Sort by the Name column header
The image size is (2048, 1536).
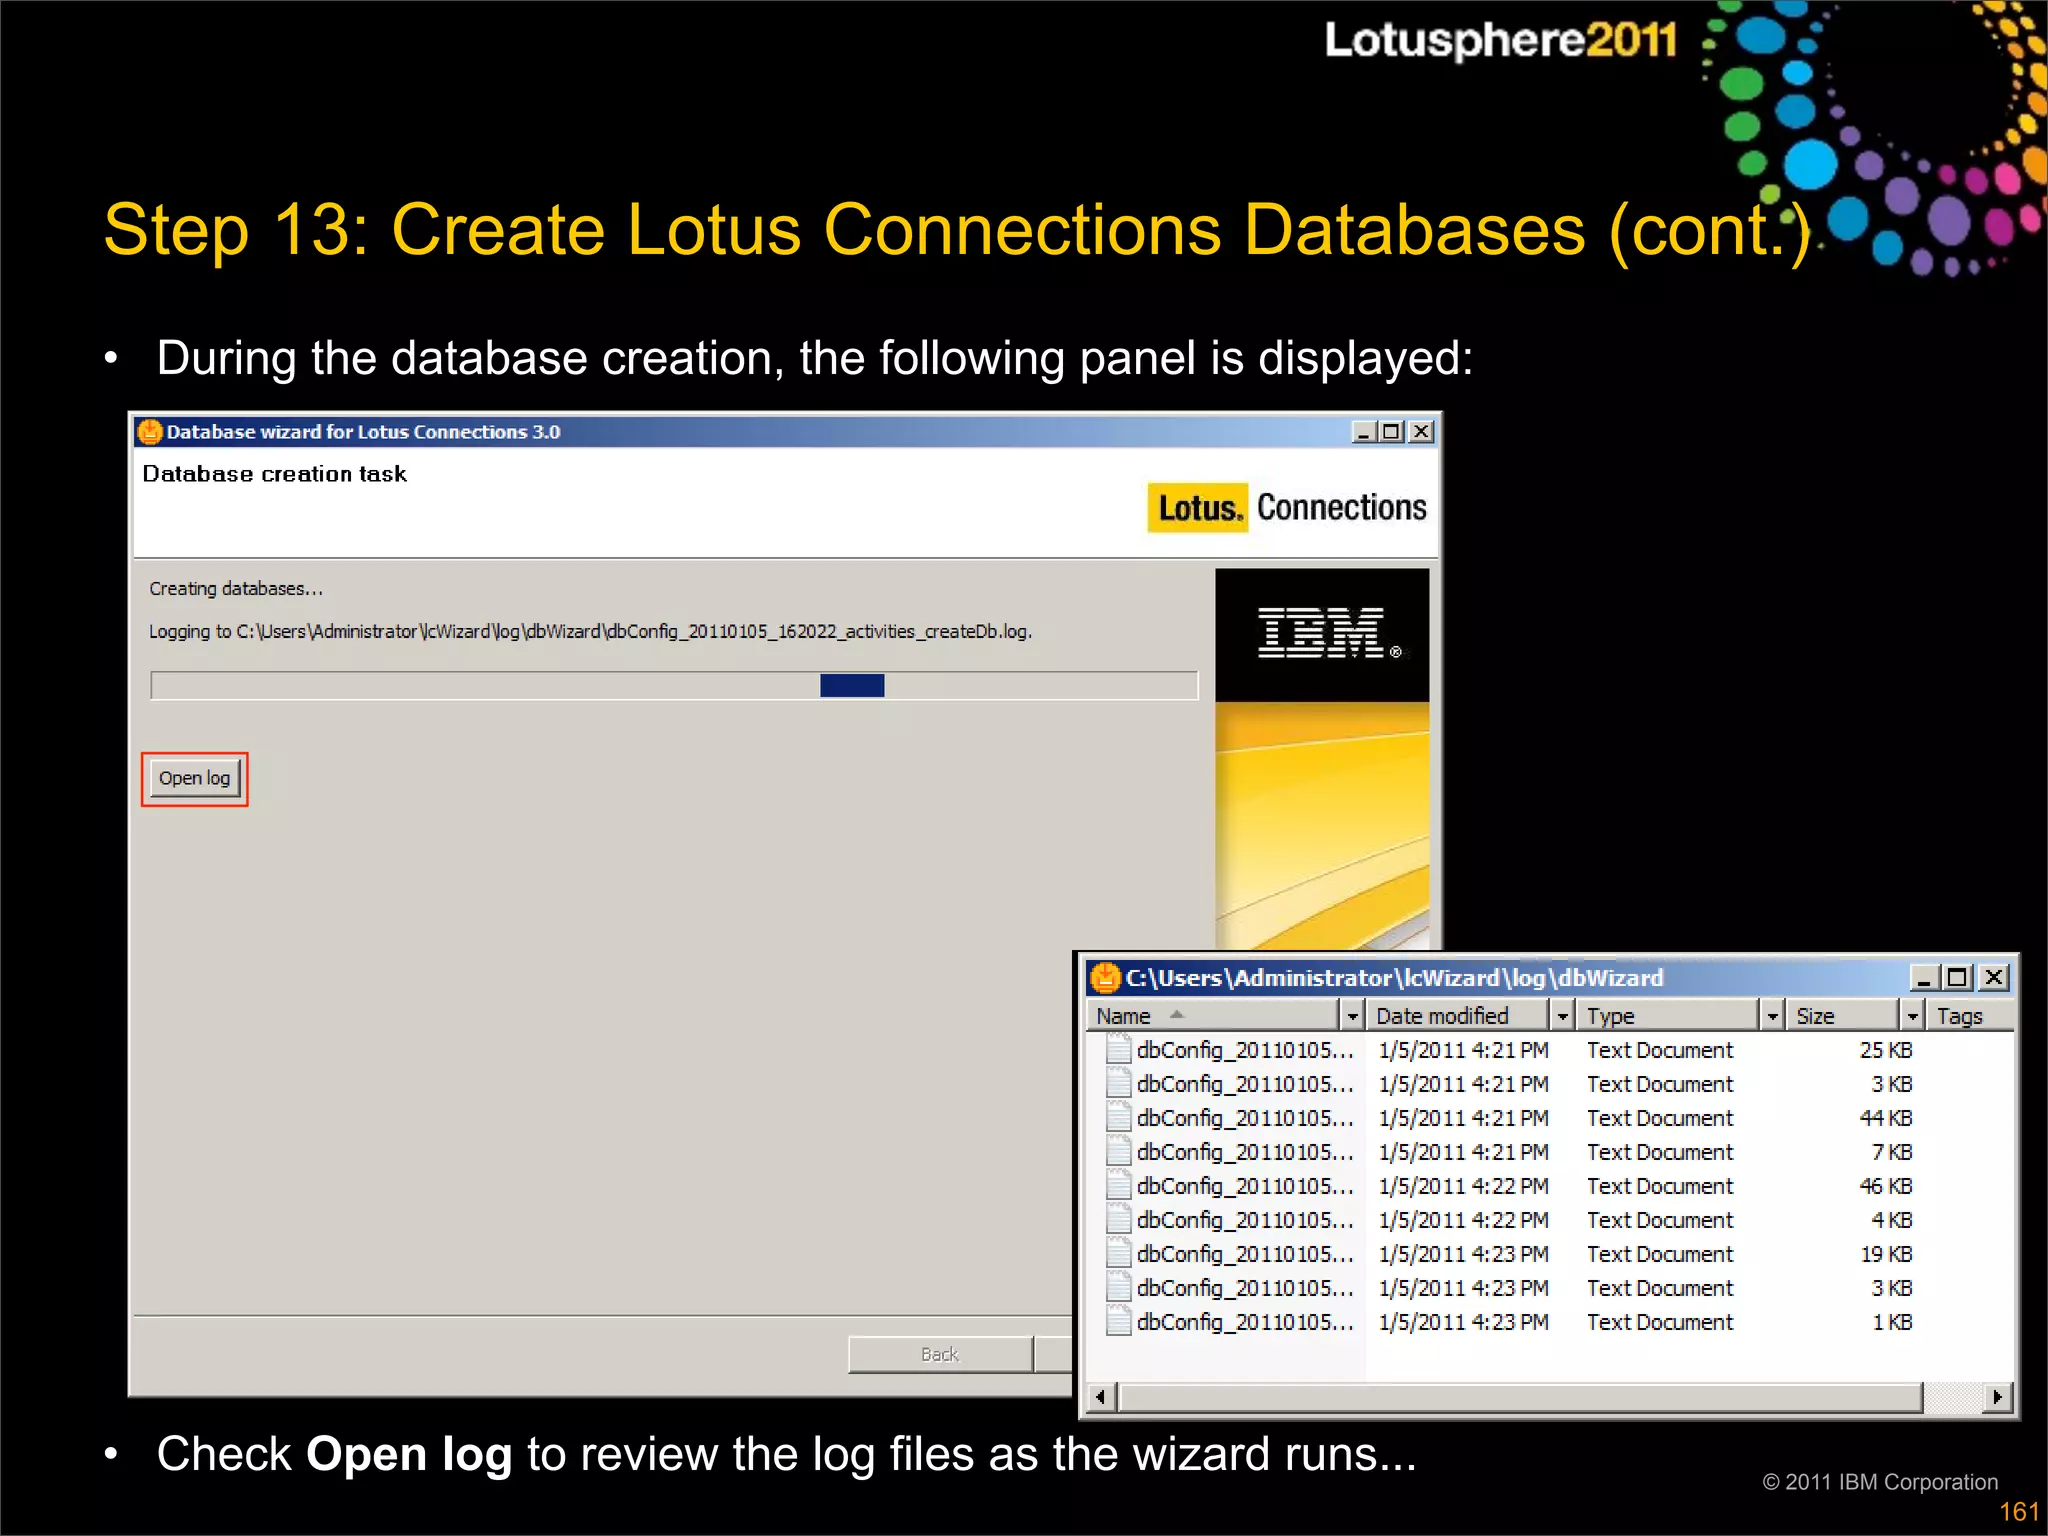click(1213, 1016)
